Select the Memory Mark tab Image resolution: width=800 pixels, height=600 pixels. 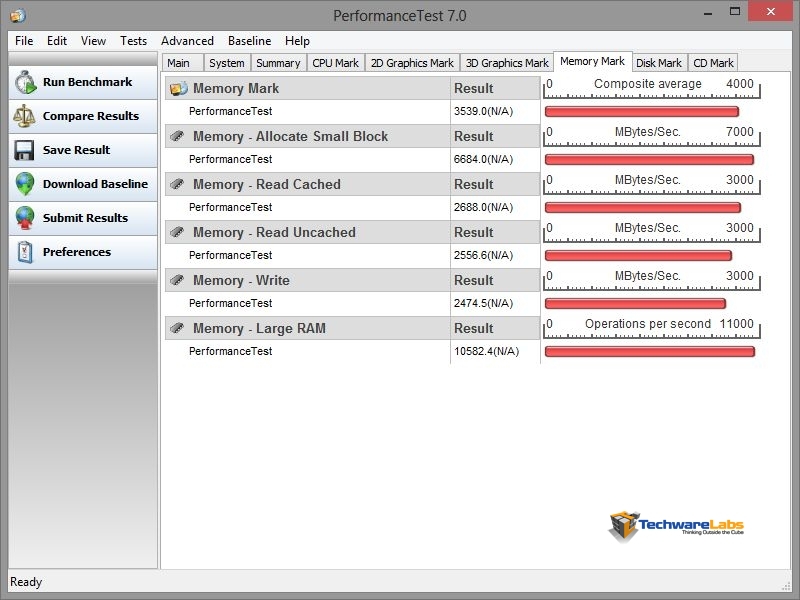click(x=593, y=61)
